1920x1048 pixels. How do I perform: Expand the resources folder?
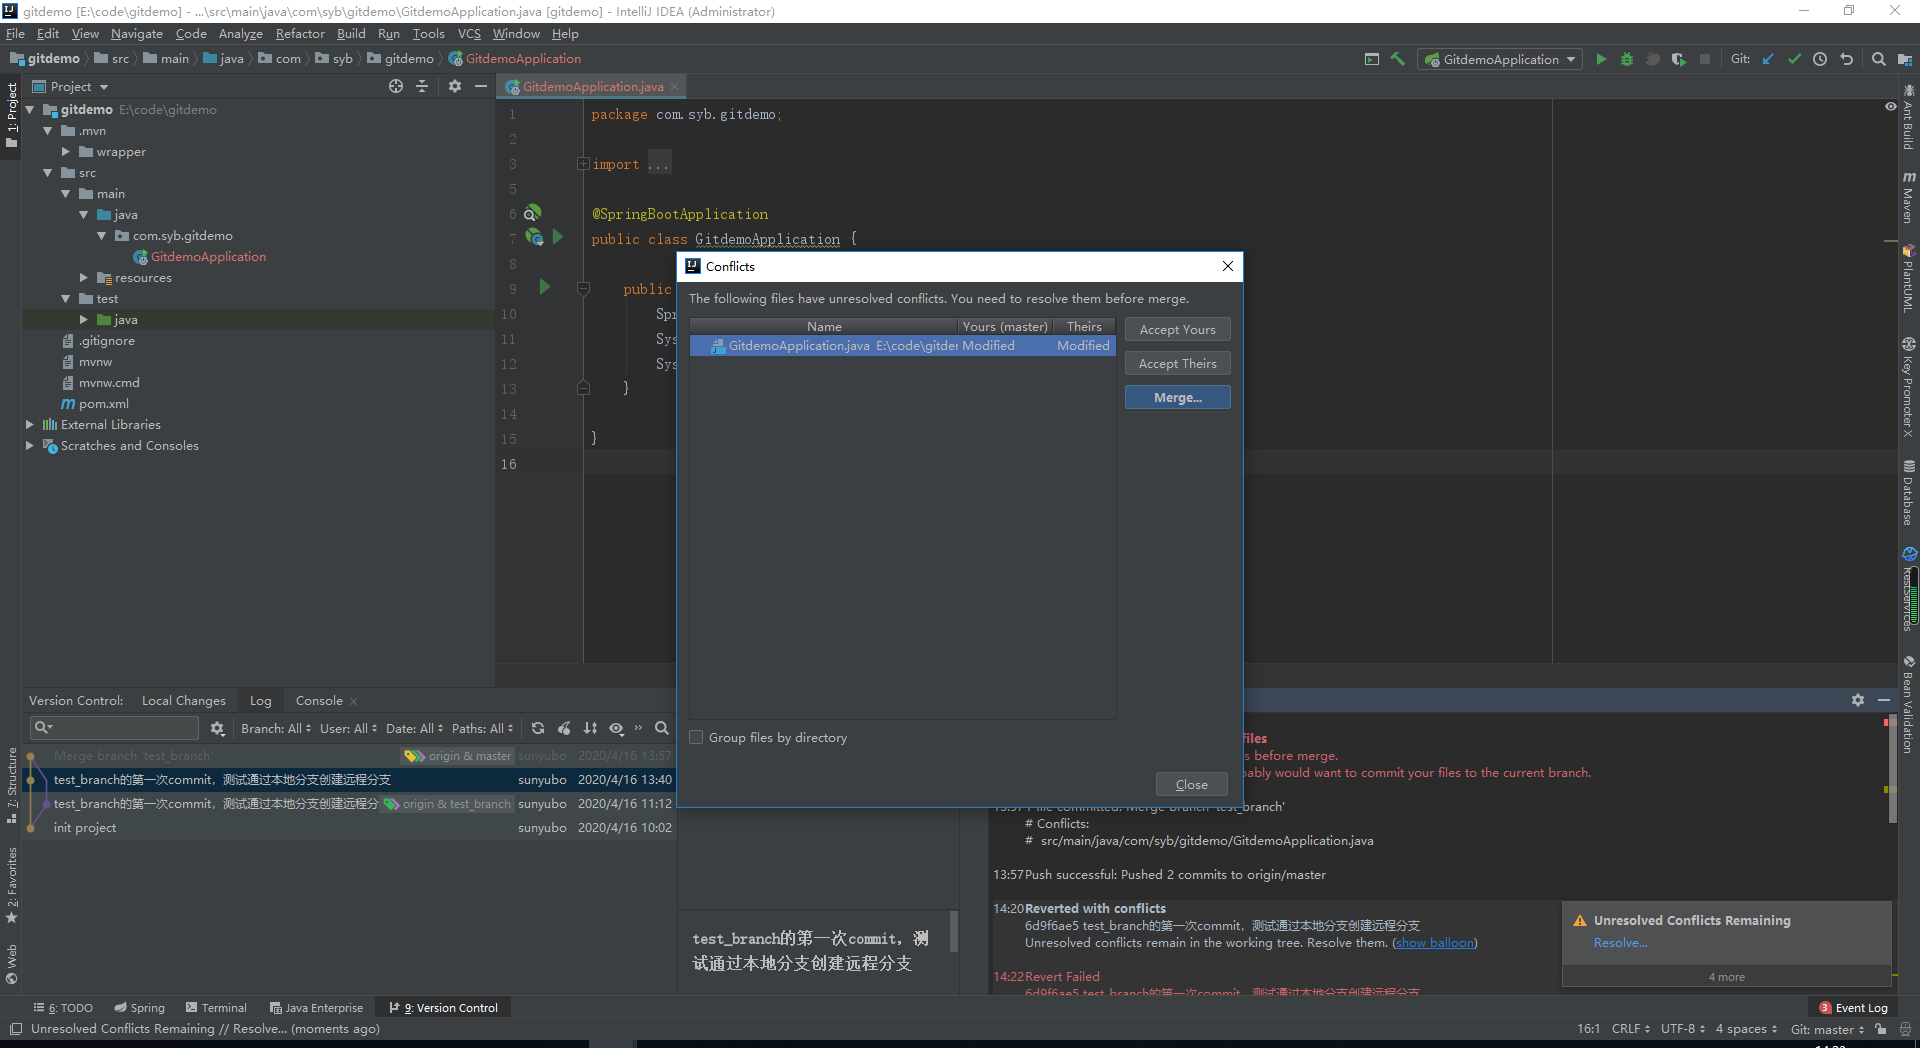(84, 277)
